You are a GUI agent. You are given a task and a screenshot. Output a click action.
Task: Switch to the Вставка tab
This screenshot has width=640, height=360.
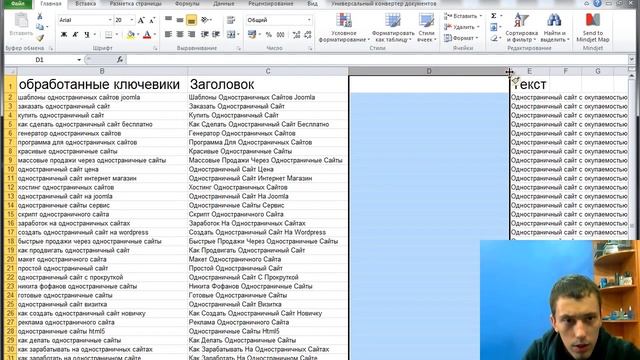[85, 3]
